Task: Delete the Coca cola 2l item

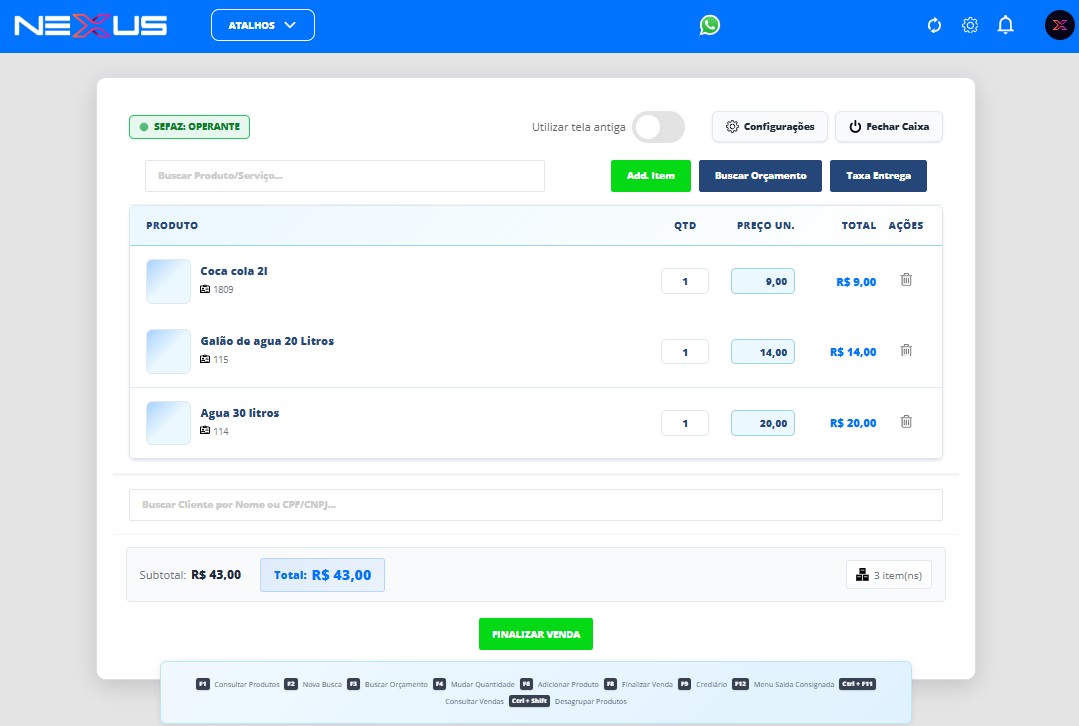Action: pyautogui.click(x=906, y=280)
